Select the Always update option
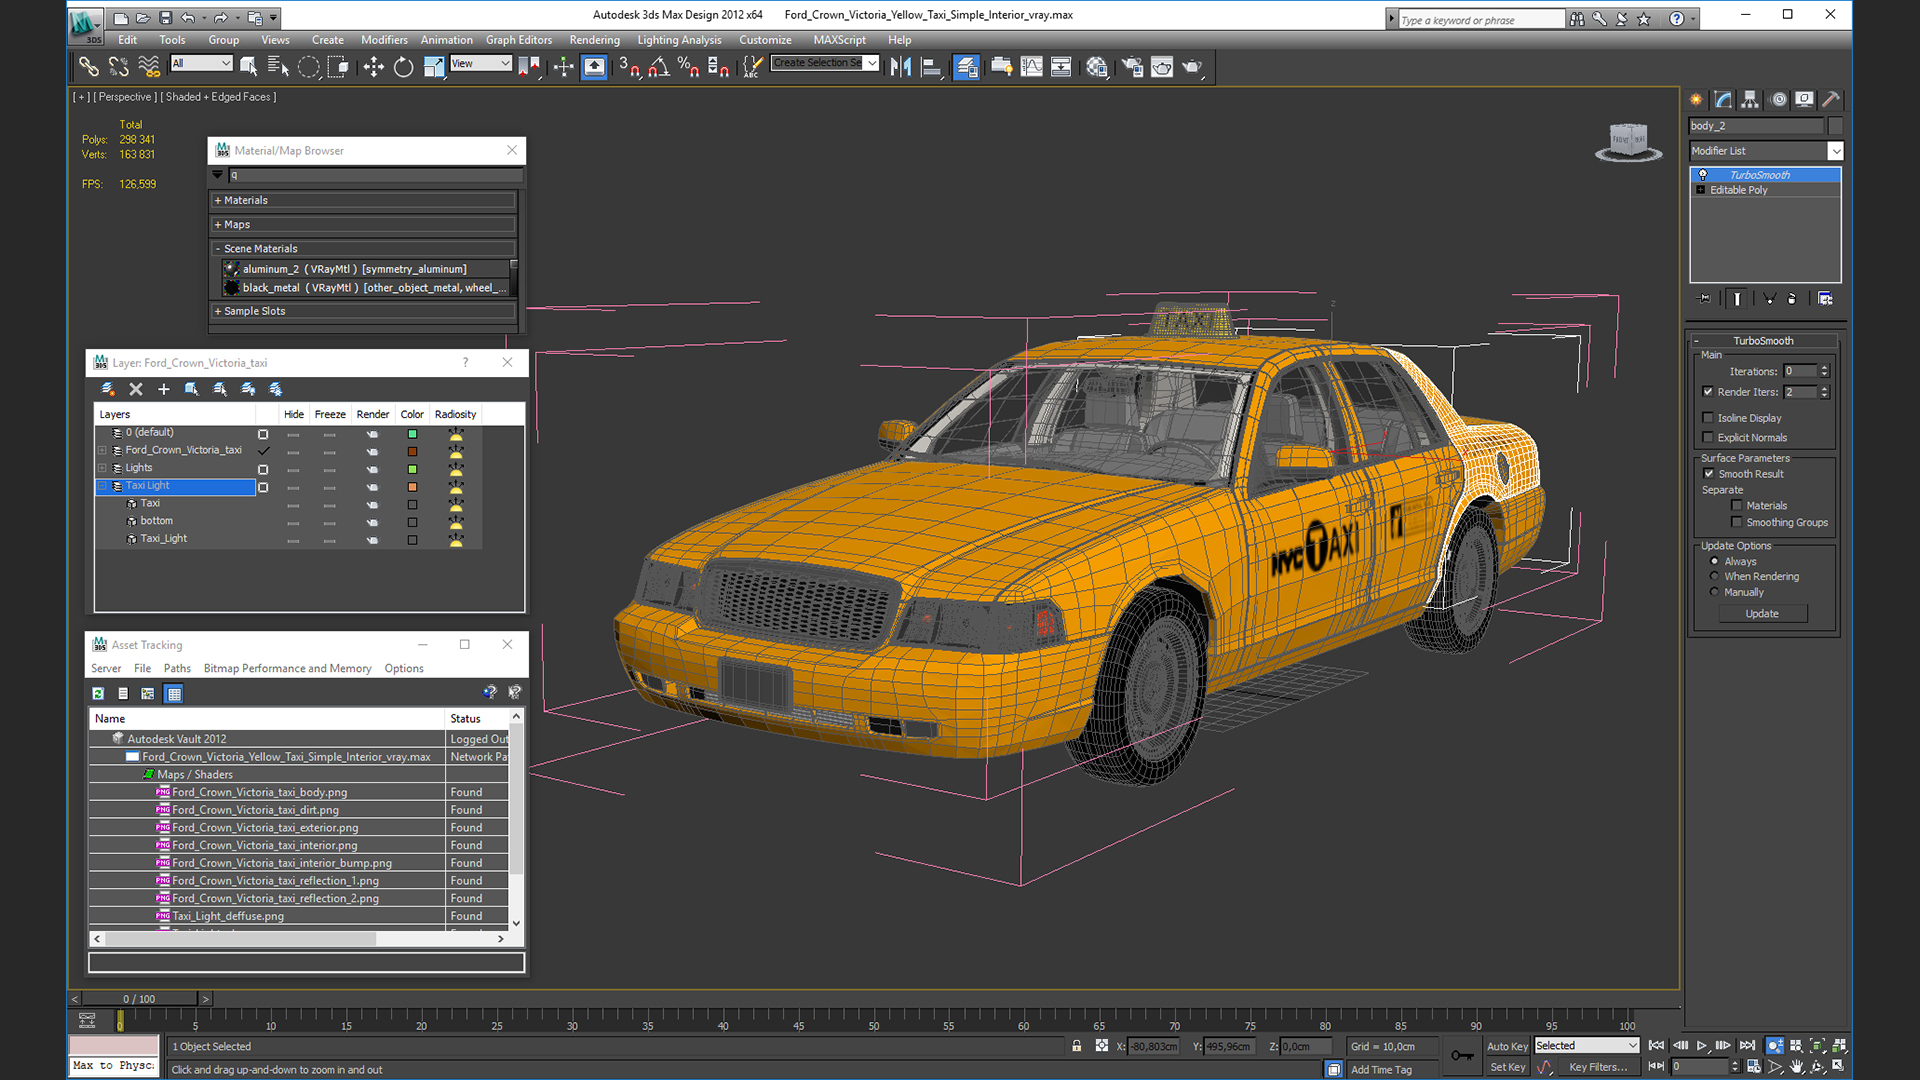The height and width of the screenshot is (1080, 1920). [x=1714, y=561]
